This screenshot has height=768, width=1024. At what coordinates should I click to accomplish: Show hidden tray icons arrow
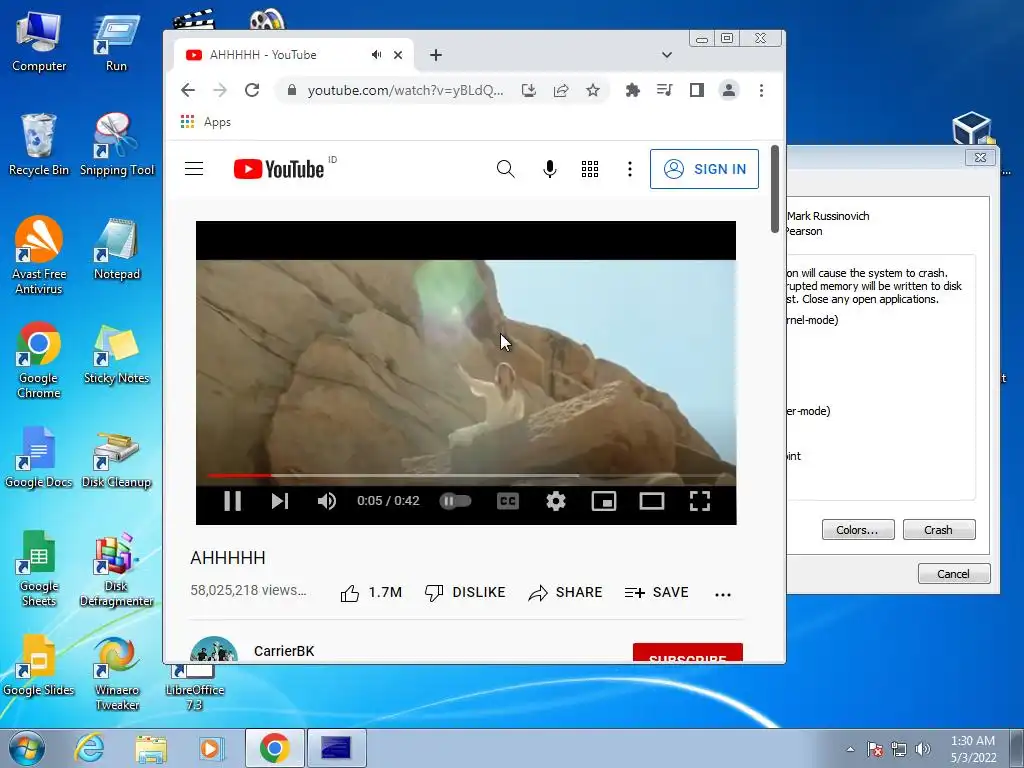(850, 749)
